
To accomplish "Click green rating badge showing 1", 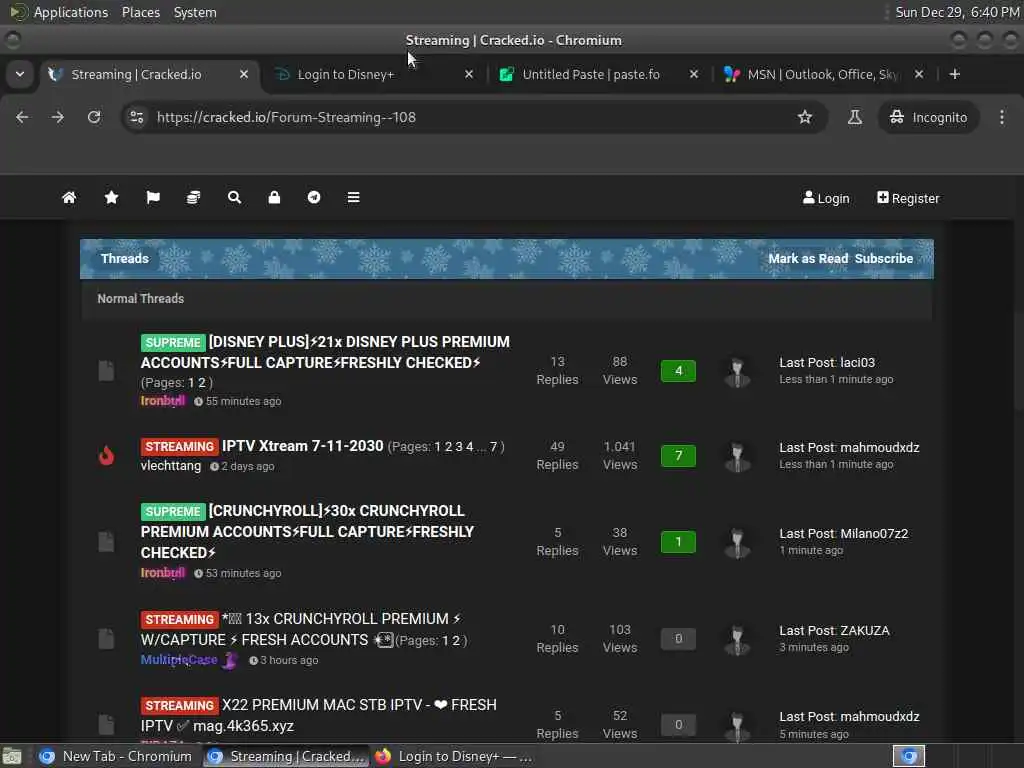I will (678, 541).
